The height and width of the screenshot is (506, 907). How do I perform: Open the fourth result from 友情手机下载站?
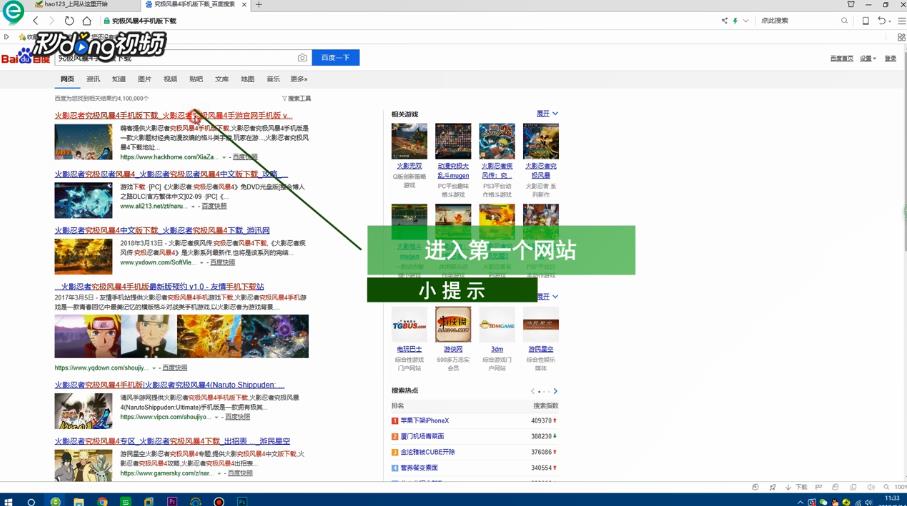click(161, 286)
